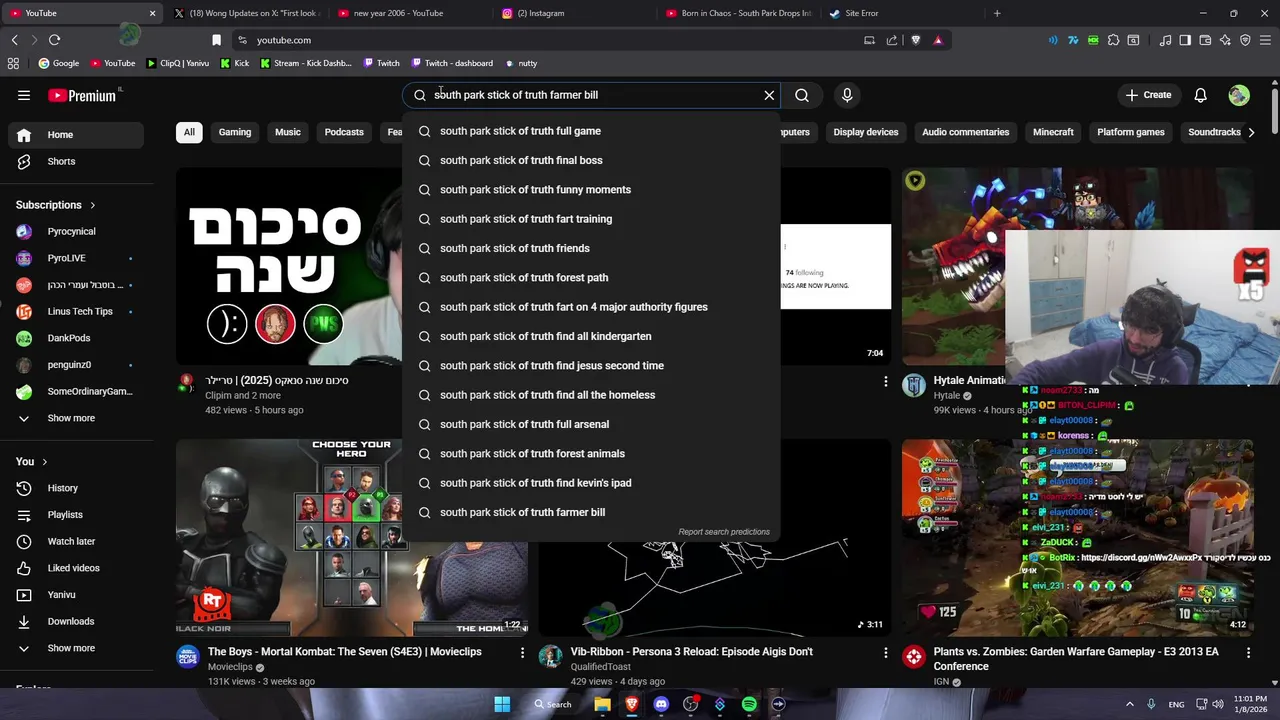
Task: Open the Kick bookmark
Action: click(x=235, y=63)
